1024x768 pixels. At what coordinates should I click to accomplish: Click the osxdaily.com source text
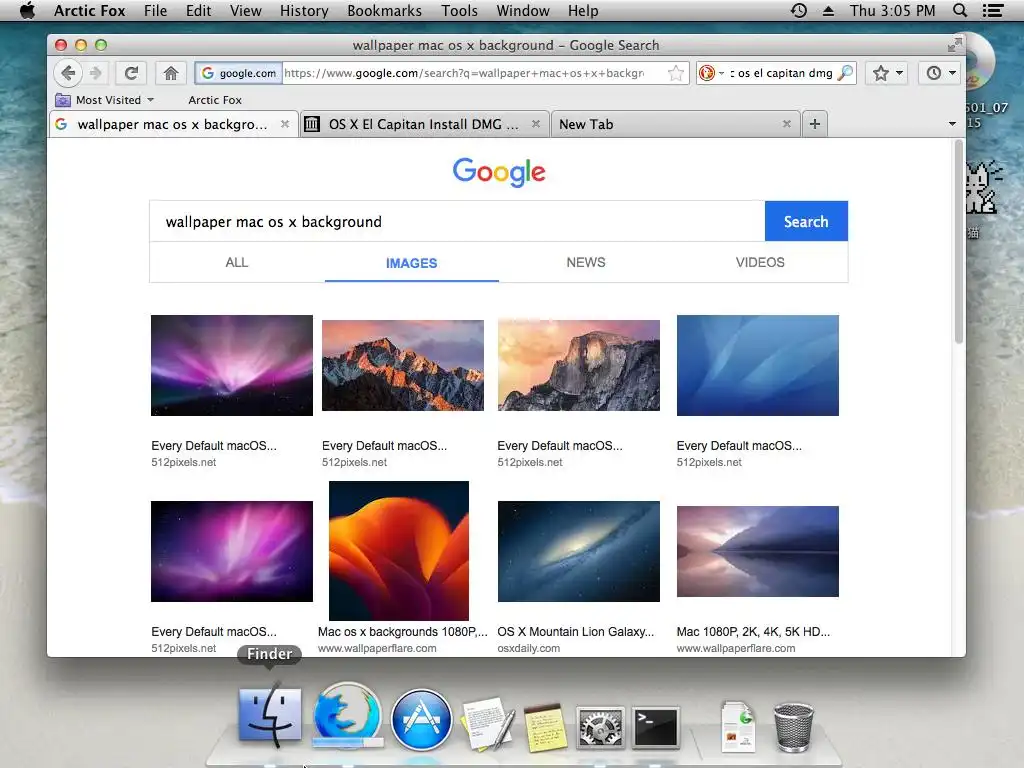point(528,648)
